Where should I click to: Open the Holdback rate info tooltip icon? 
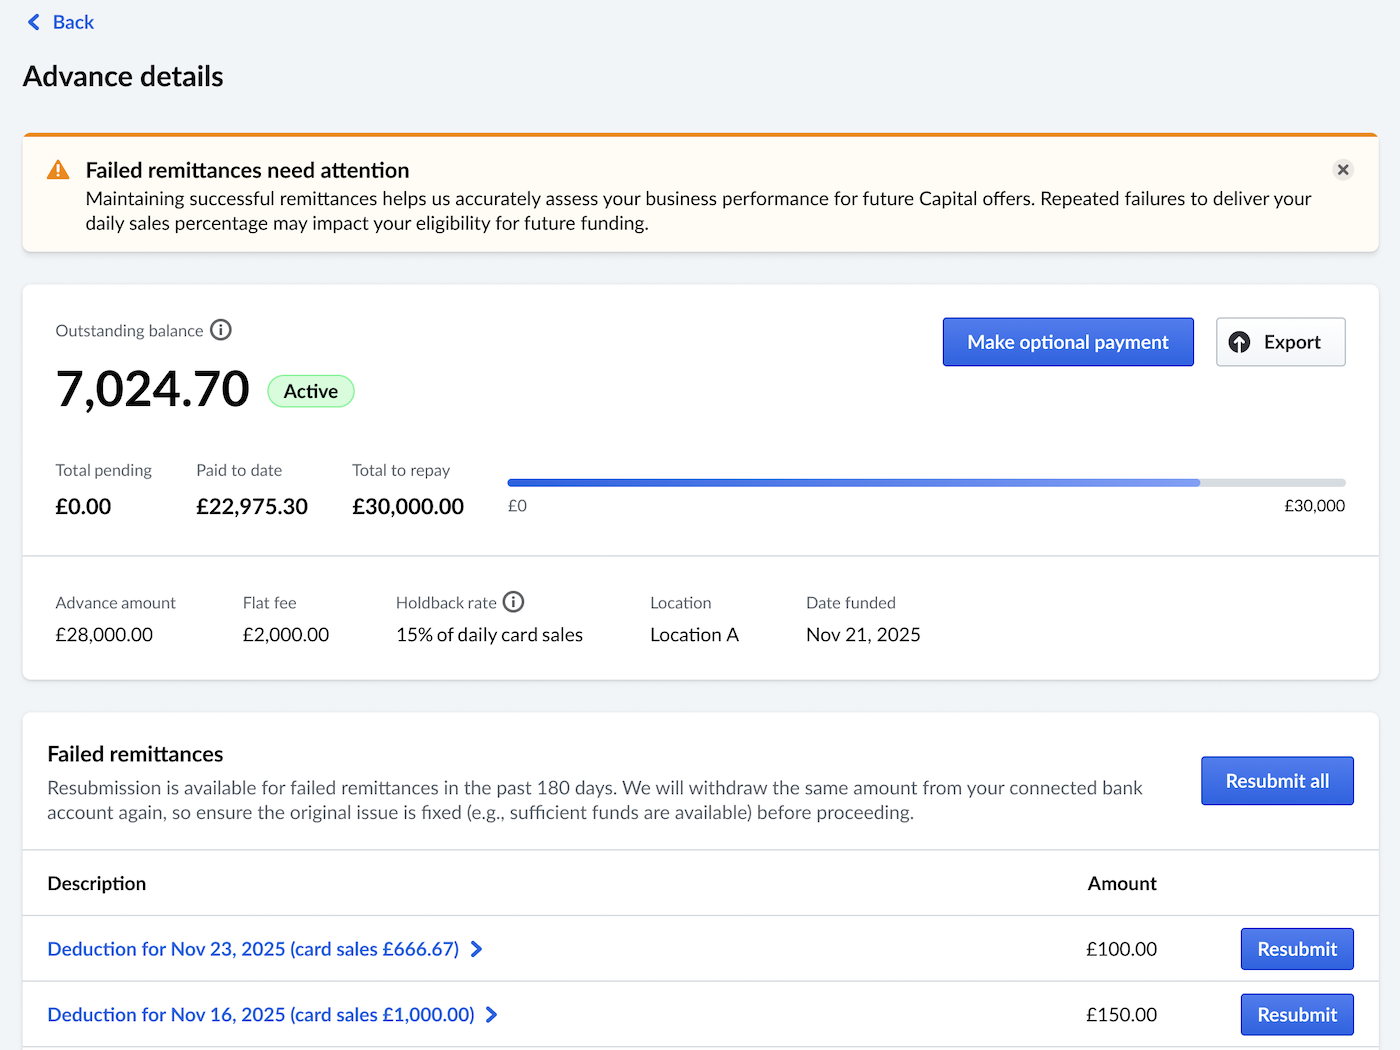click(513, 602)
